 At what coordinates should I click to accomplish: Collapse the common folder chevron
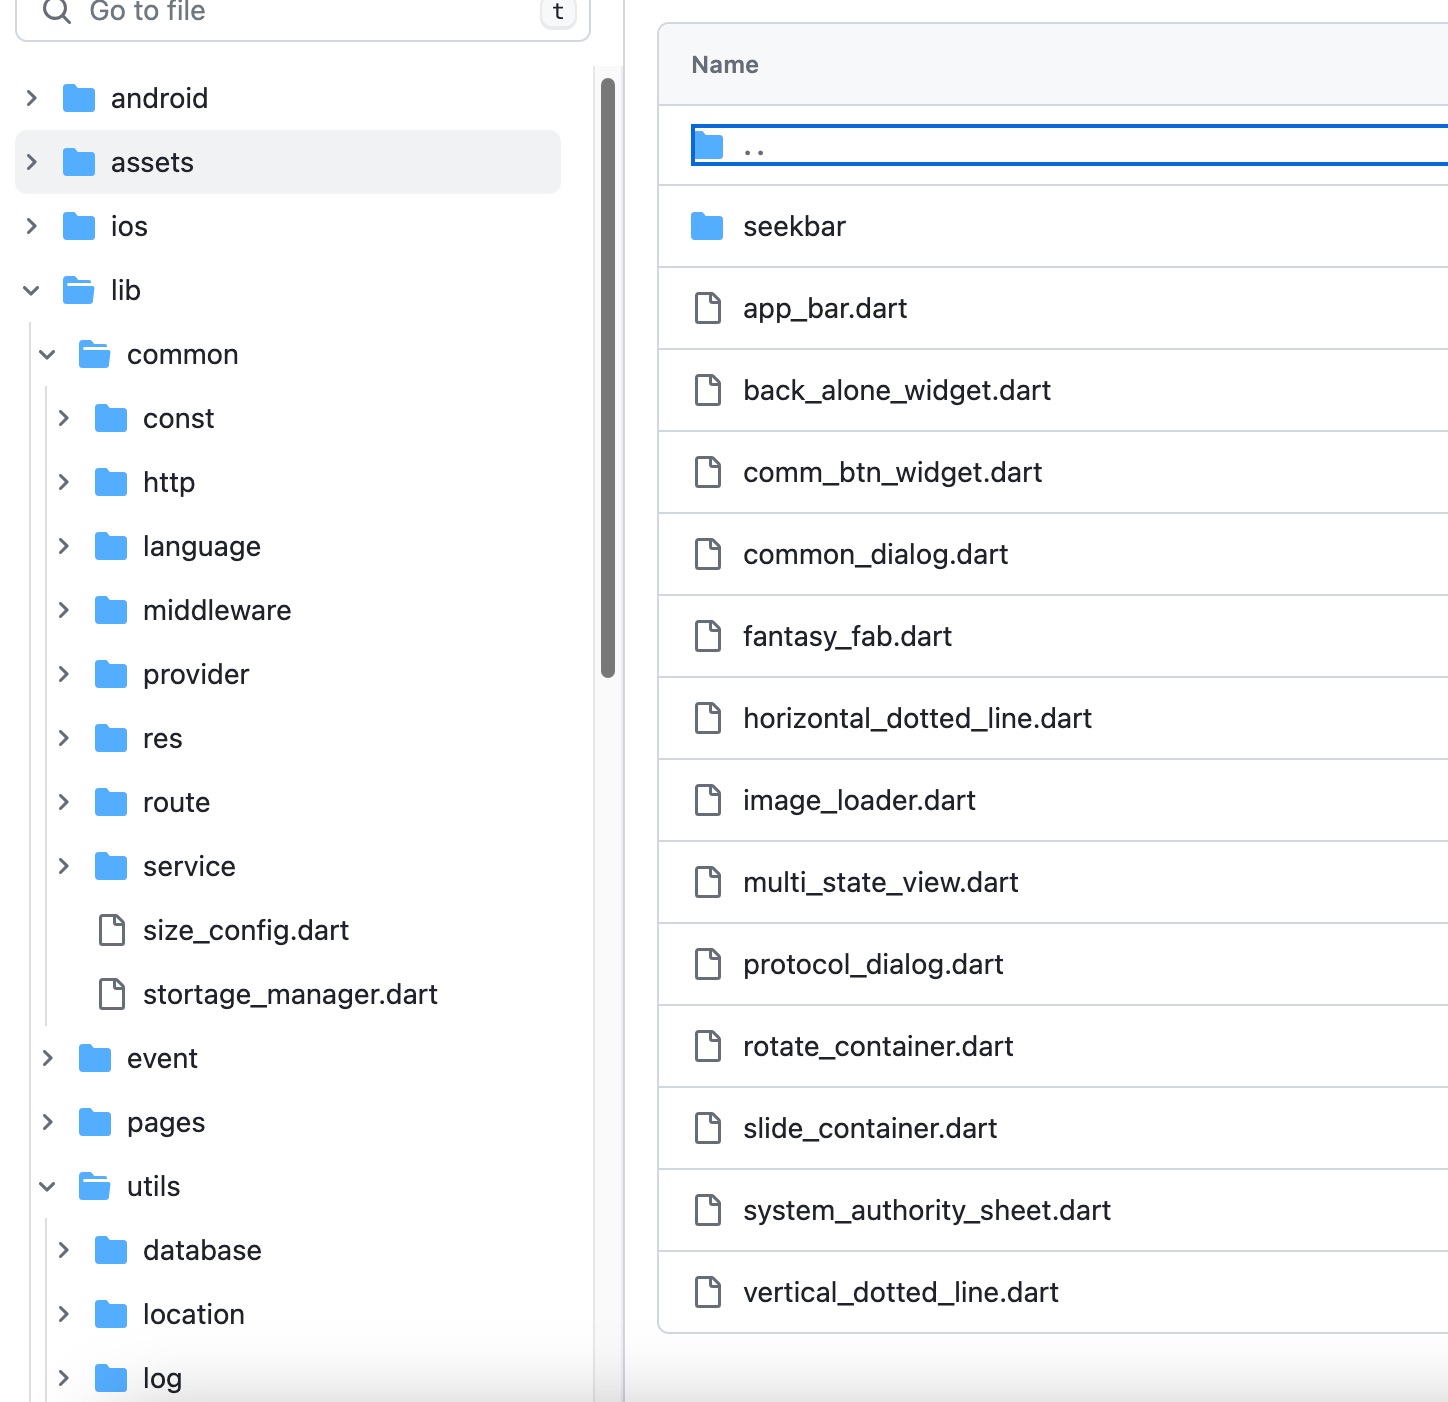(x=48, y=355)
